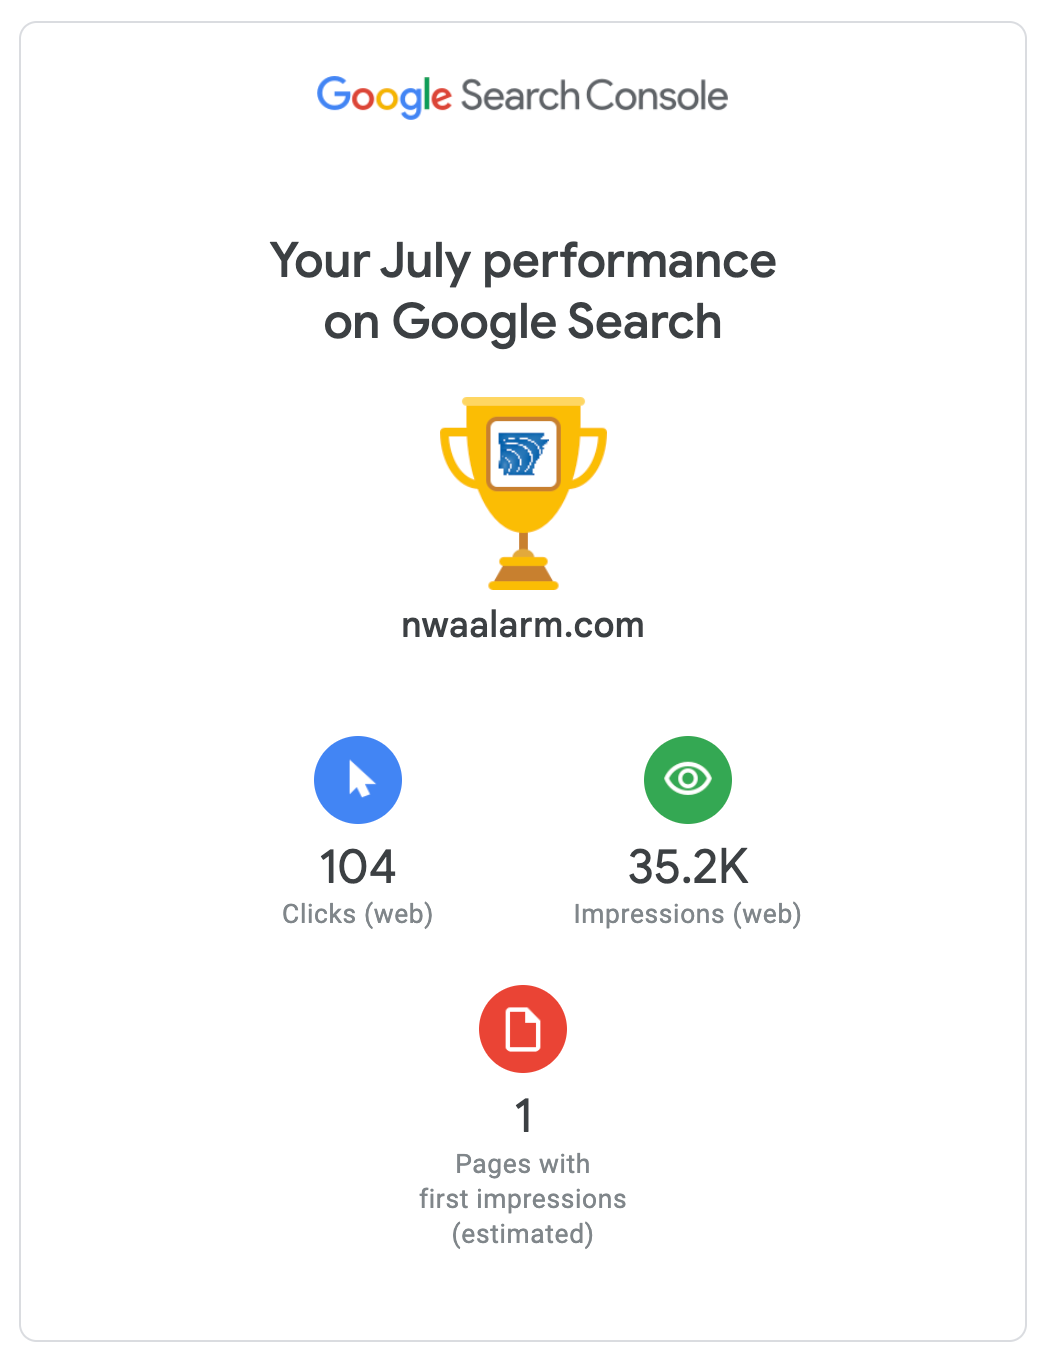The height and width of the screenshot is (1358, 1044).
Task: Click the 'on Google Search' heading line
Action: click(523, 322)
